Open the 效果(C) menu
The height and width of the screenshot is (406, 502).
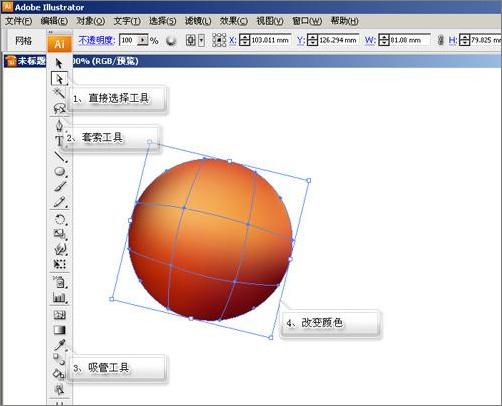[233, 21]
